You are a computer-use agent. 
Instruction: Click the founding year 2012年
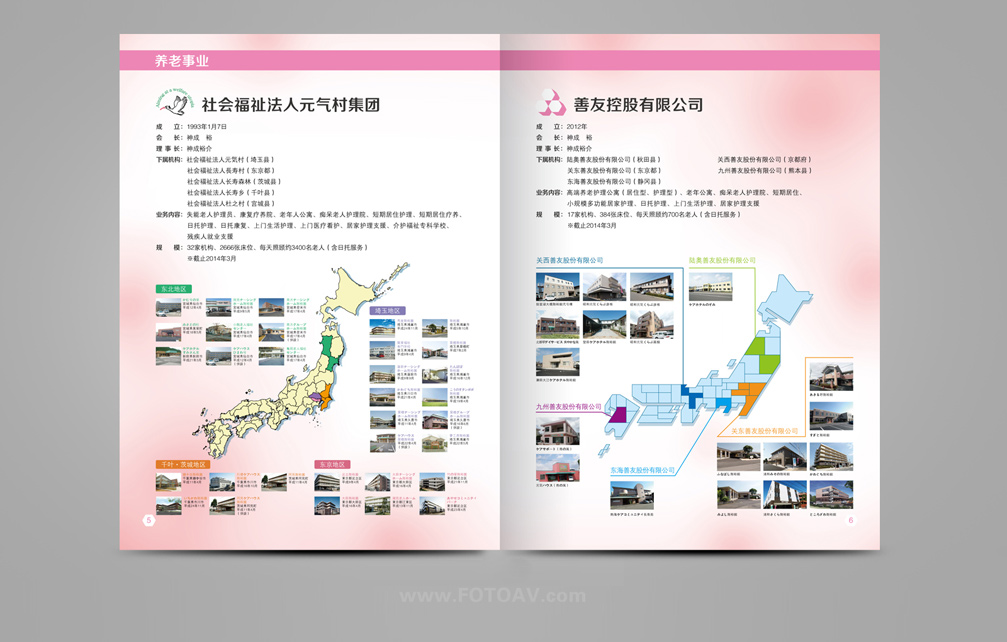point(577,126)
